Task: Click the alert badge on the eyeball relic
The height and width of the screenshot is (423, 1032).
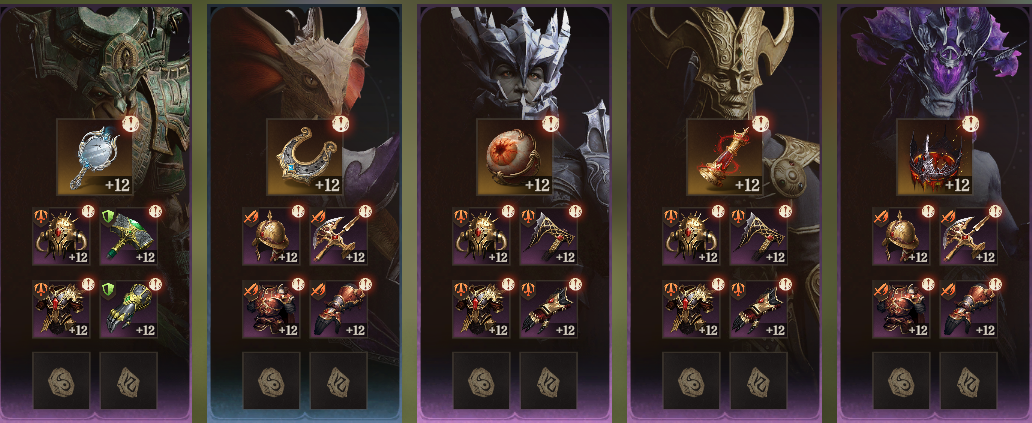Action: [550, 123]
